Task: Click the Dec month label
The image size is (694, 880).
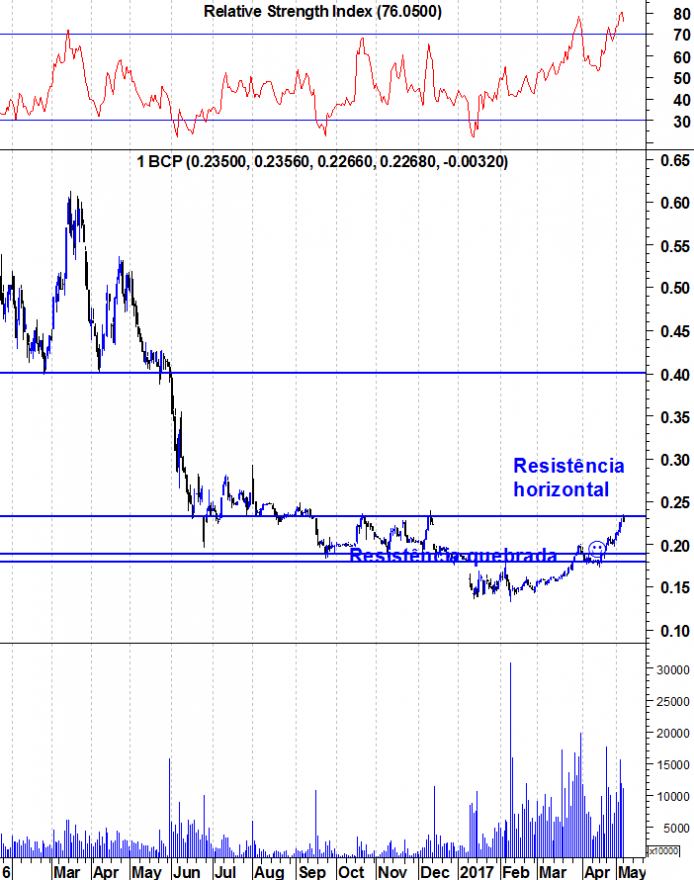Action: 435,872
